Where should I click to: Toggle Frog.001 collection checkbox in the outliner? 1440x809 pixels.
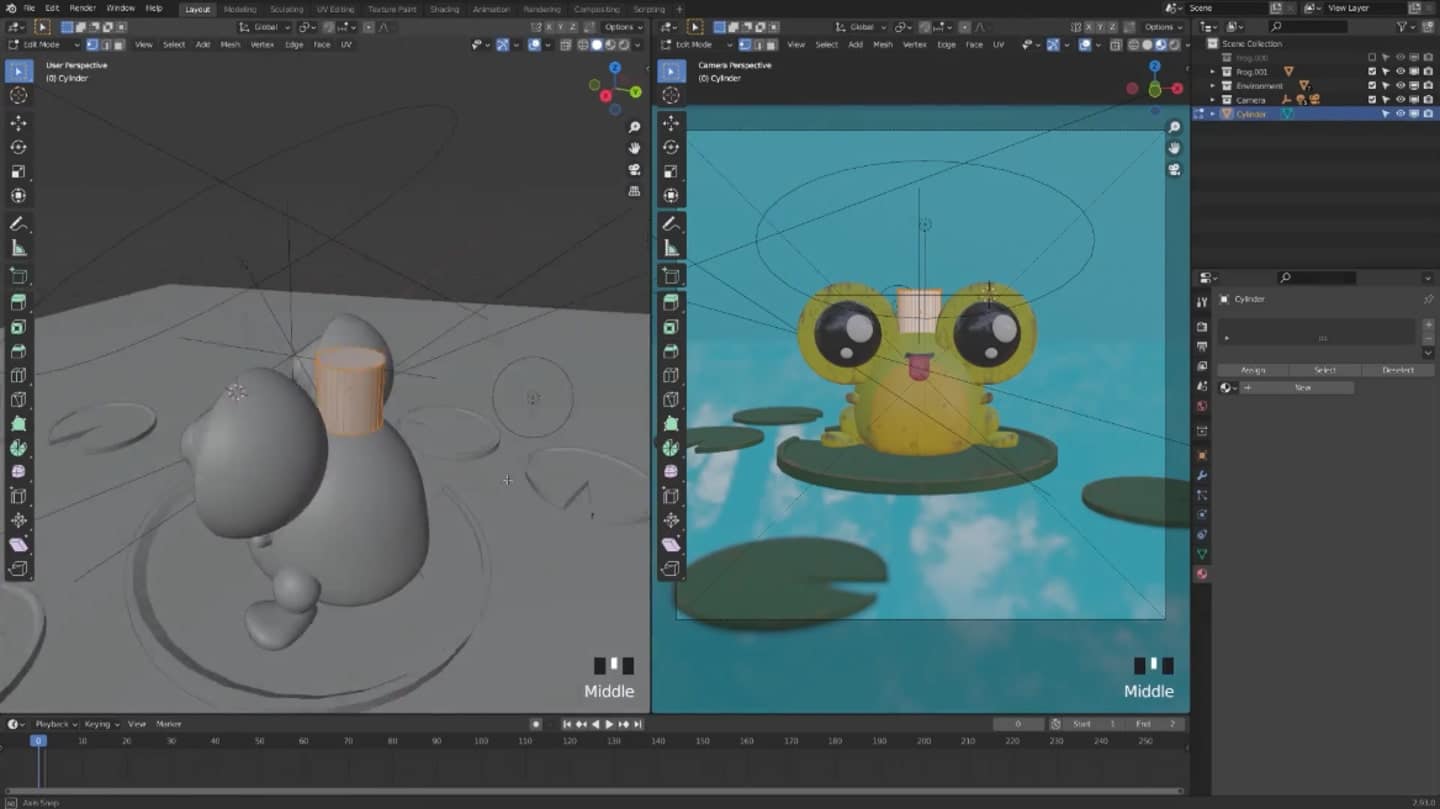click(x=1372, y=71)
